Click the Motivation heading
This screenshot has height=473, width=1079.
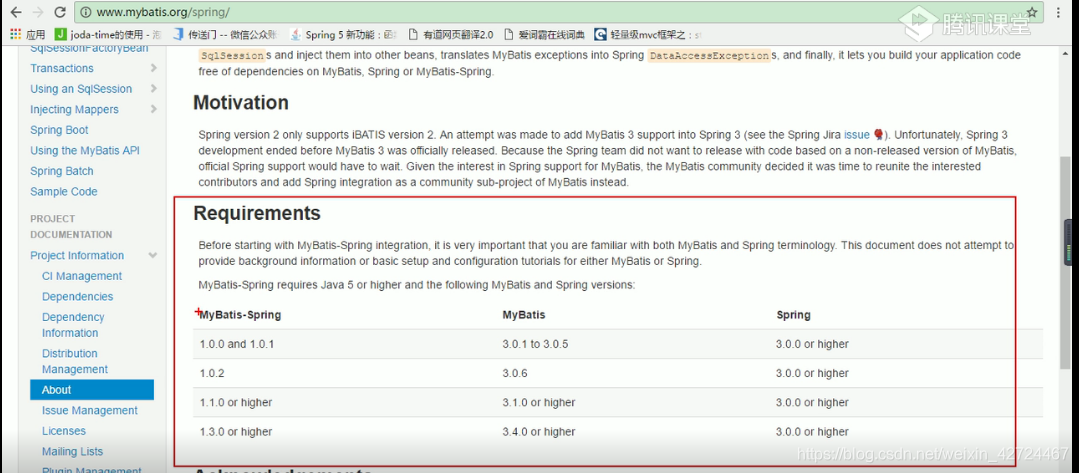click(x=241, y=103)
